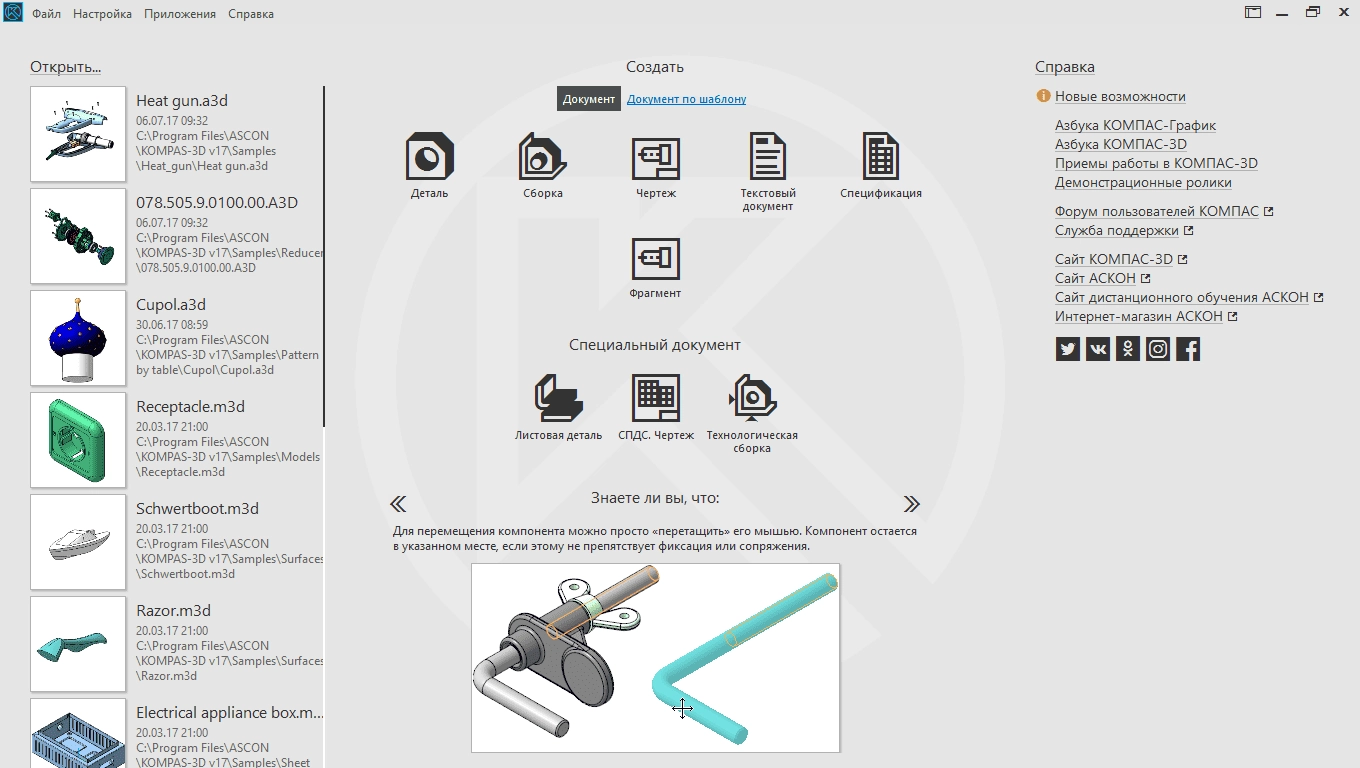Open Азбука КОМПАС-График
The width and height of the screenshot is (1360, 768).
pyautogui.click(x=1135, y=125)
